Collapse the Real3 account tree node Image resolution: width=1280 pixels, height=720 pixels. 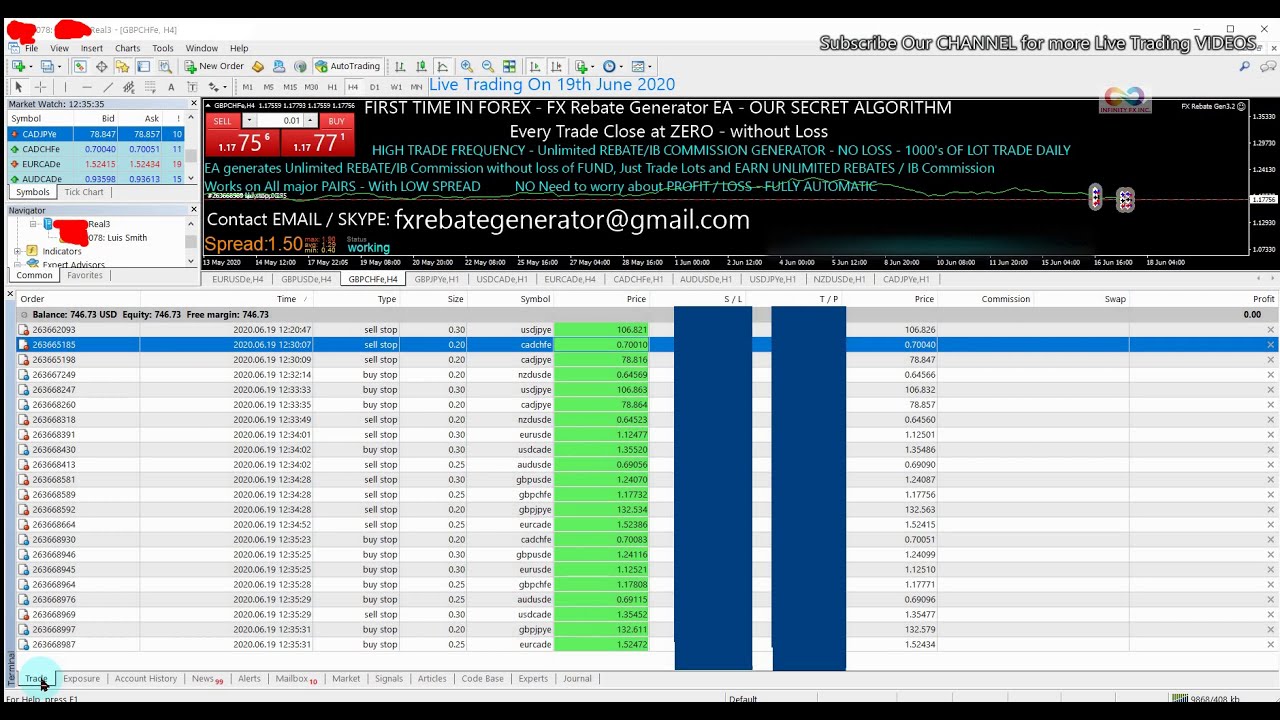click(33, 224)
